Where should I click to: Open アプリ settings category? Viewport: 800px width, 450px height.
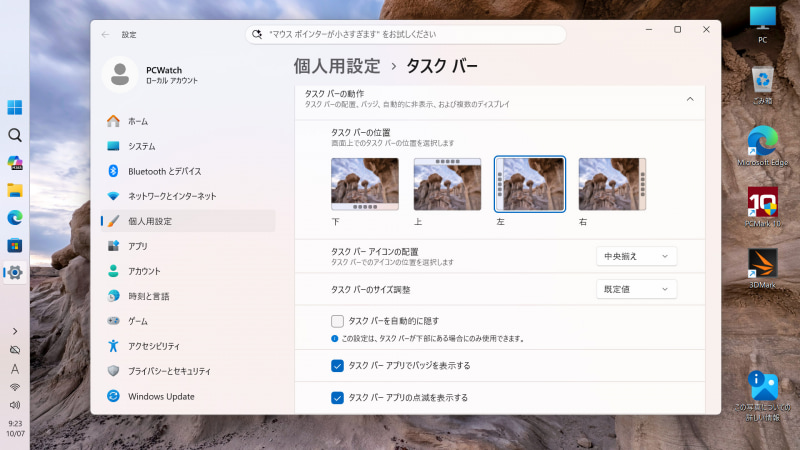pos(188,246)
